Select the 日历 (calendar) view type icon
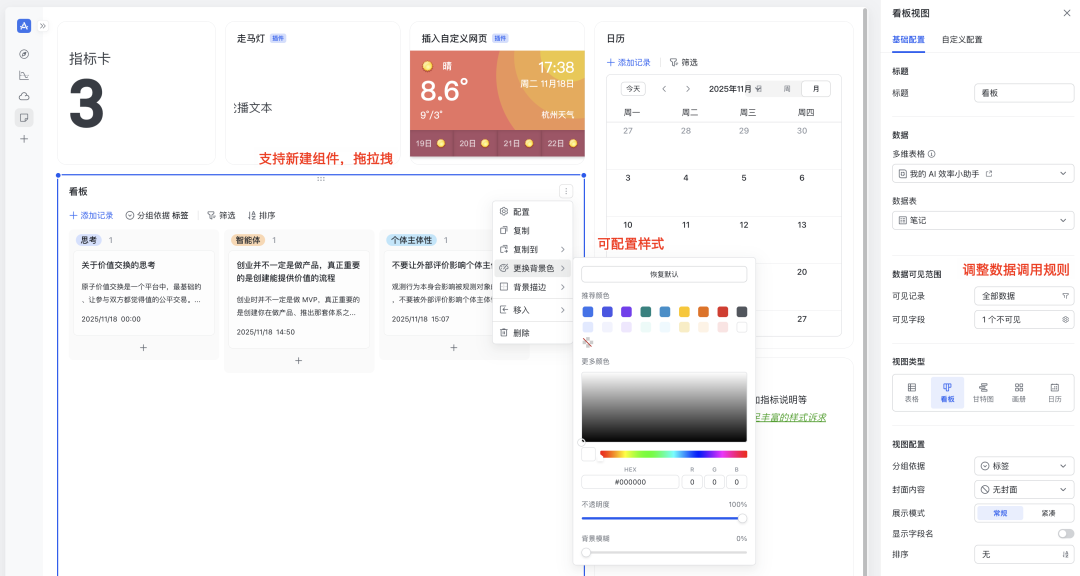 coord(1058,393)
